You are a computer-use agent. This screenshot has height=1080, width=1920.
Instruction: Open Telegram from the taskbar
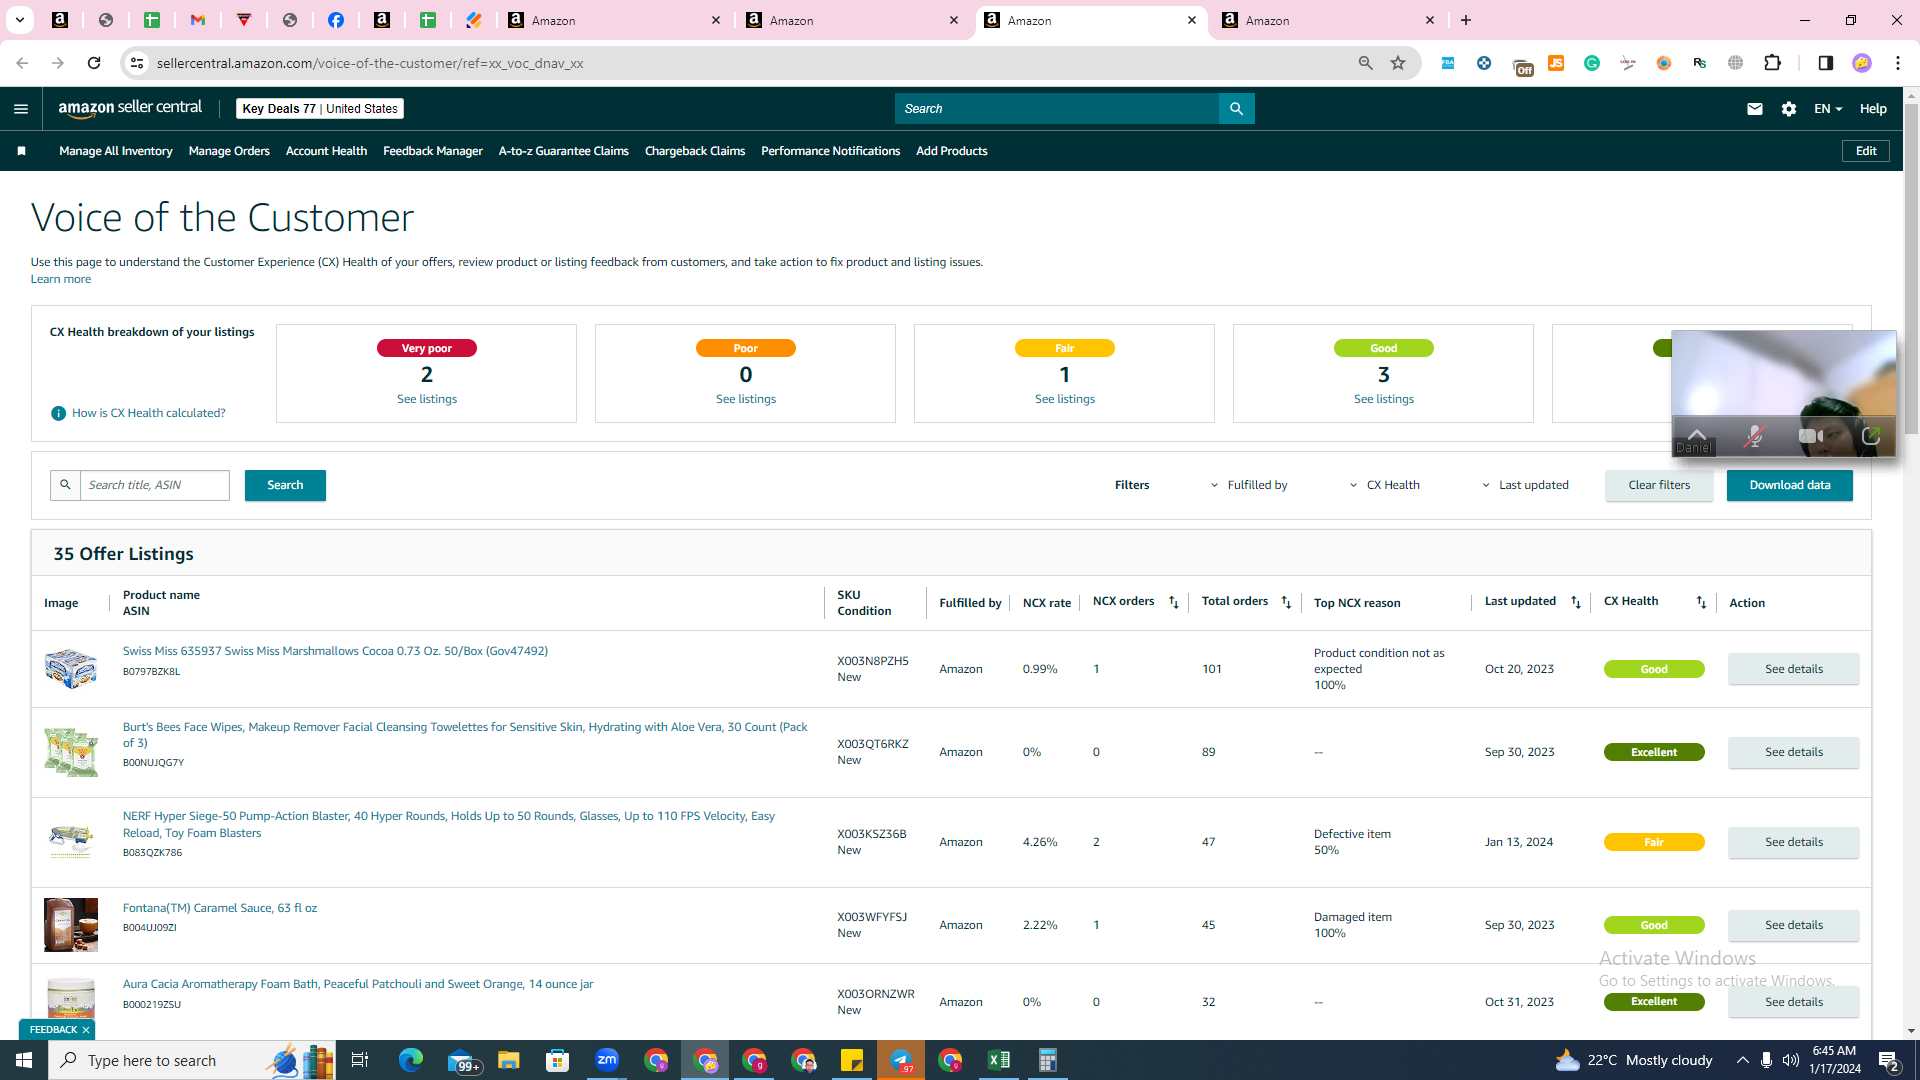901,1060
